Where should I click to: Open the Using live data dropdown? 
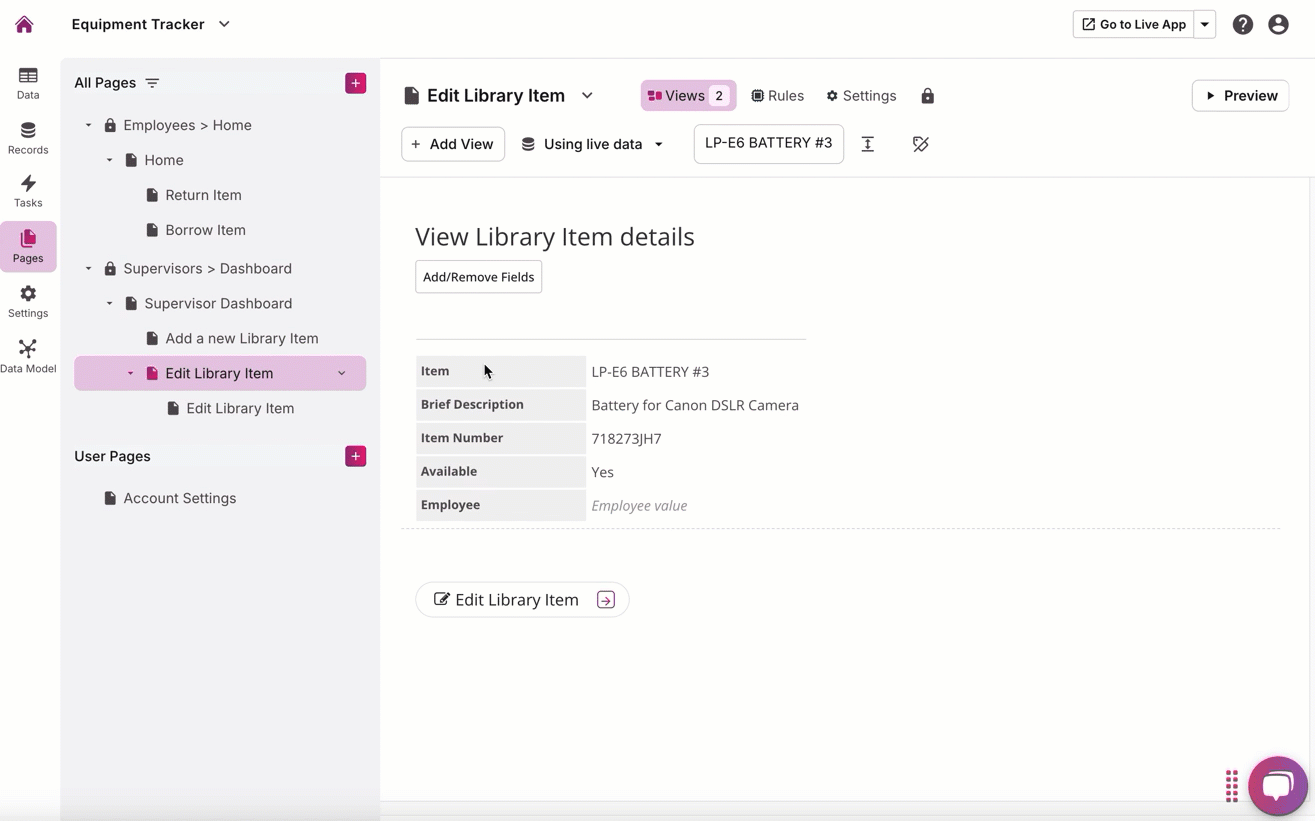[592, 144]
